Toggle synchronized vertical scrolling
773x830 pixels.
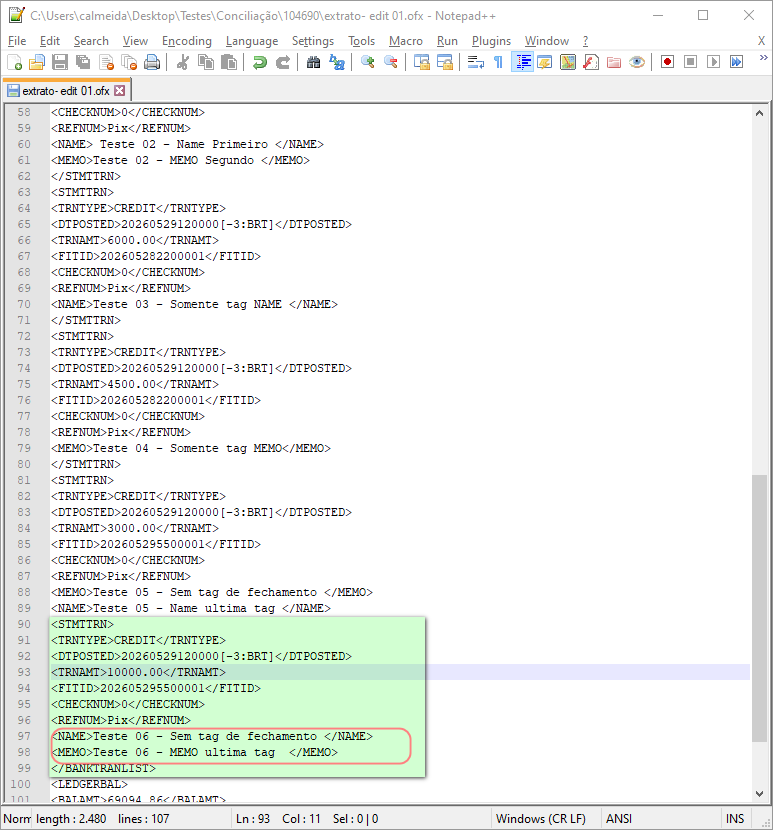point(421,62)
